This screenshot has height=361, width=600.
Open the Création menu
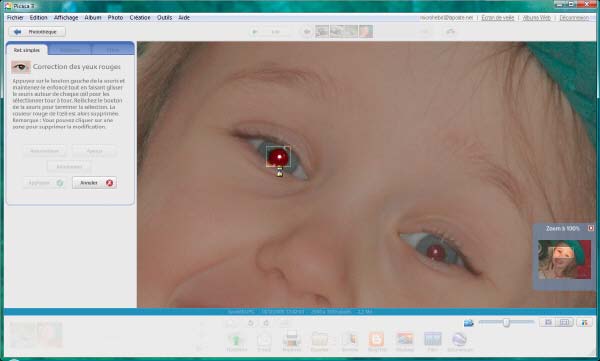pos(140,18)
